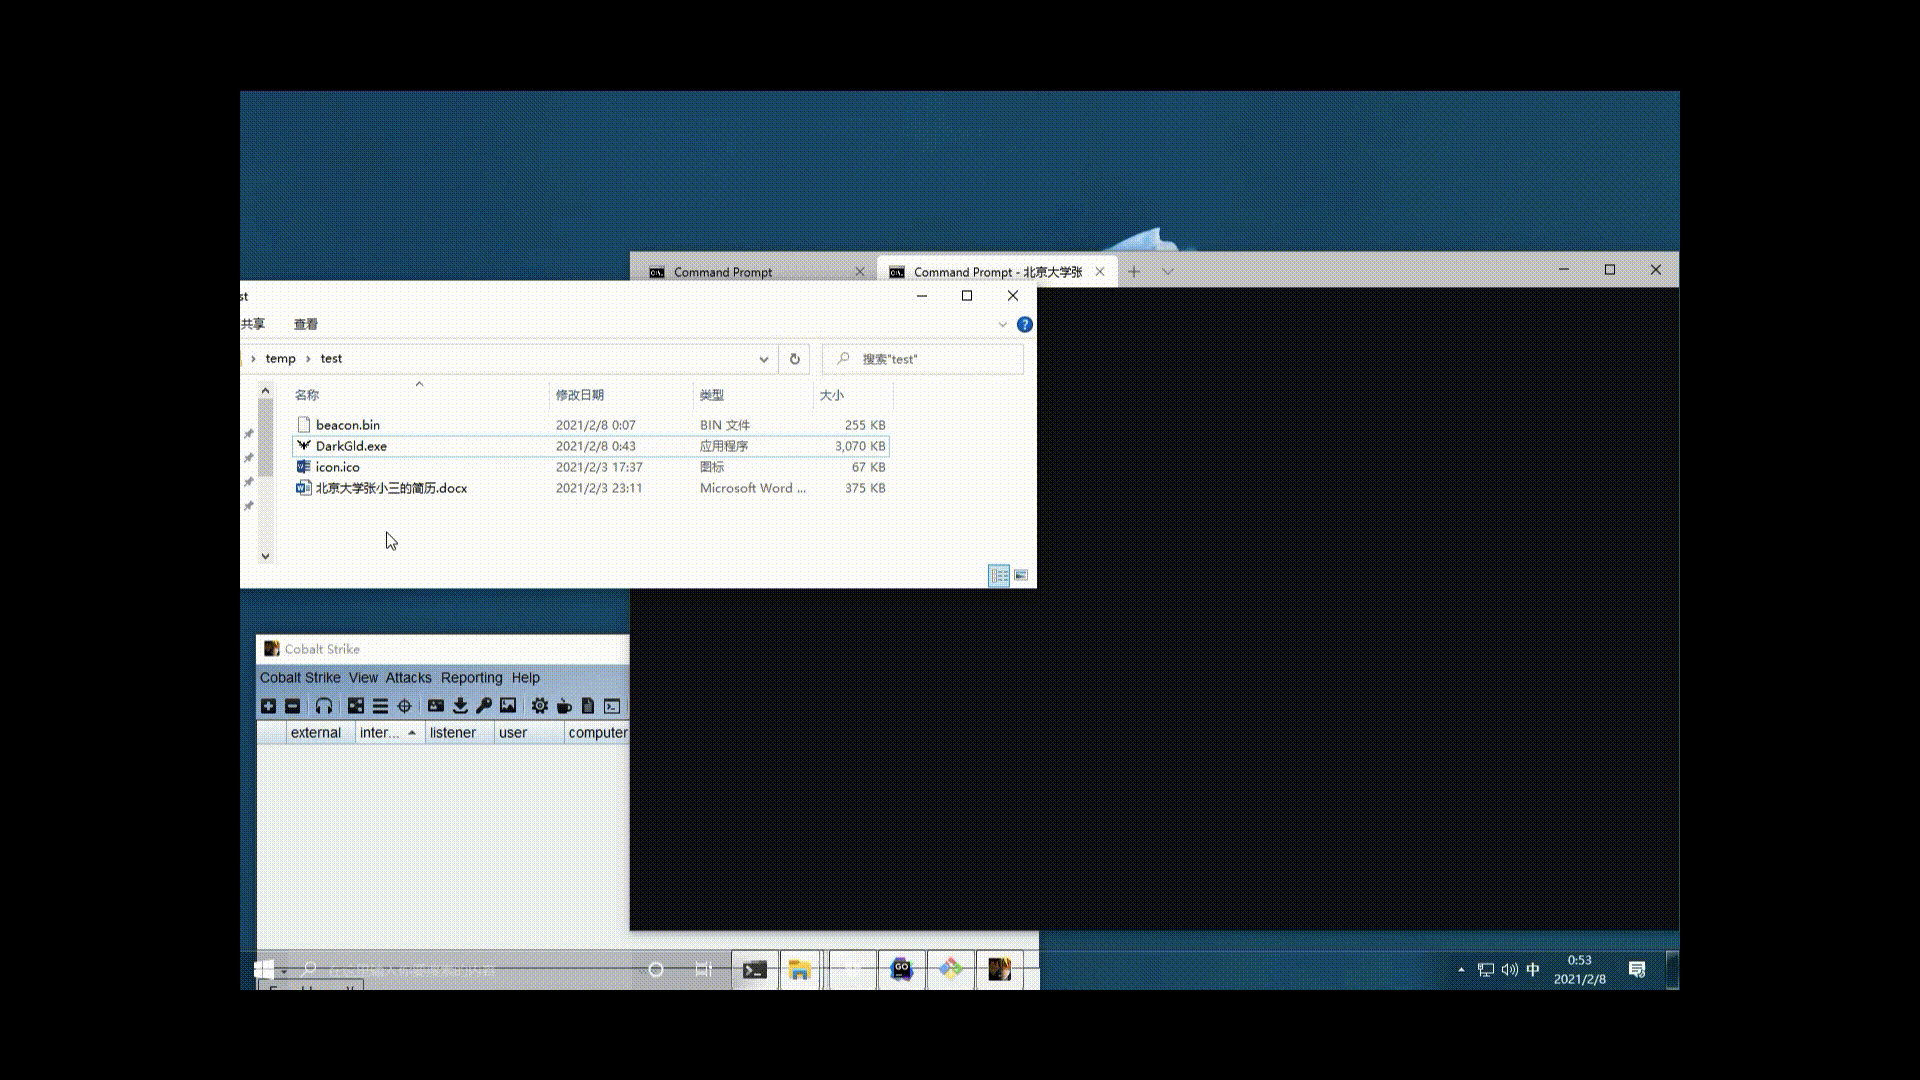The width and height of the screenshot is (1920, 1080).
Task: Open the screenshots picture icon in toolbar
Action: click(x=508, y=706)
